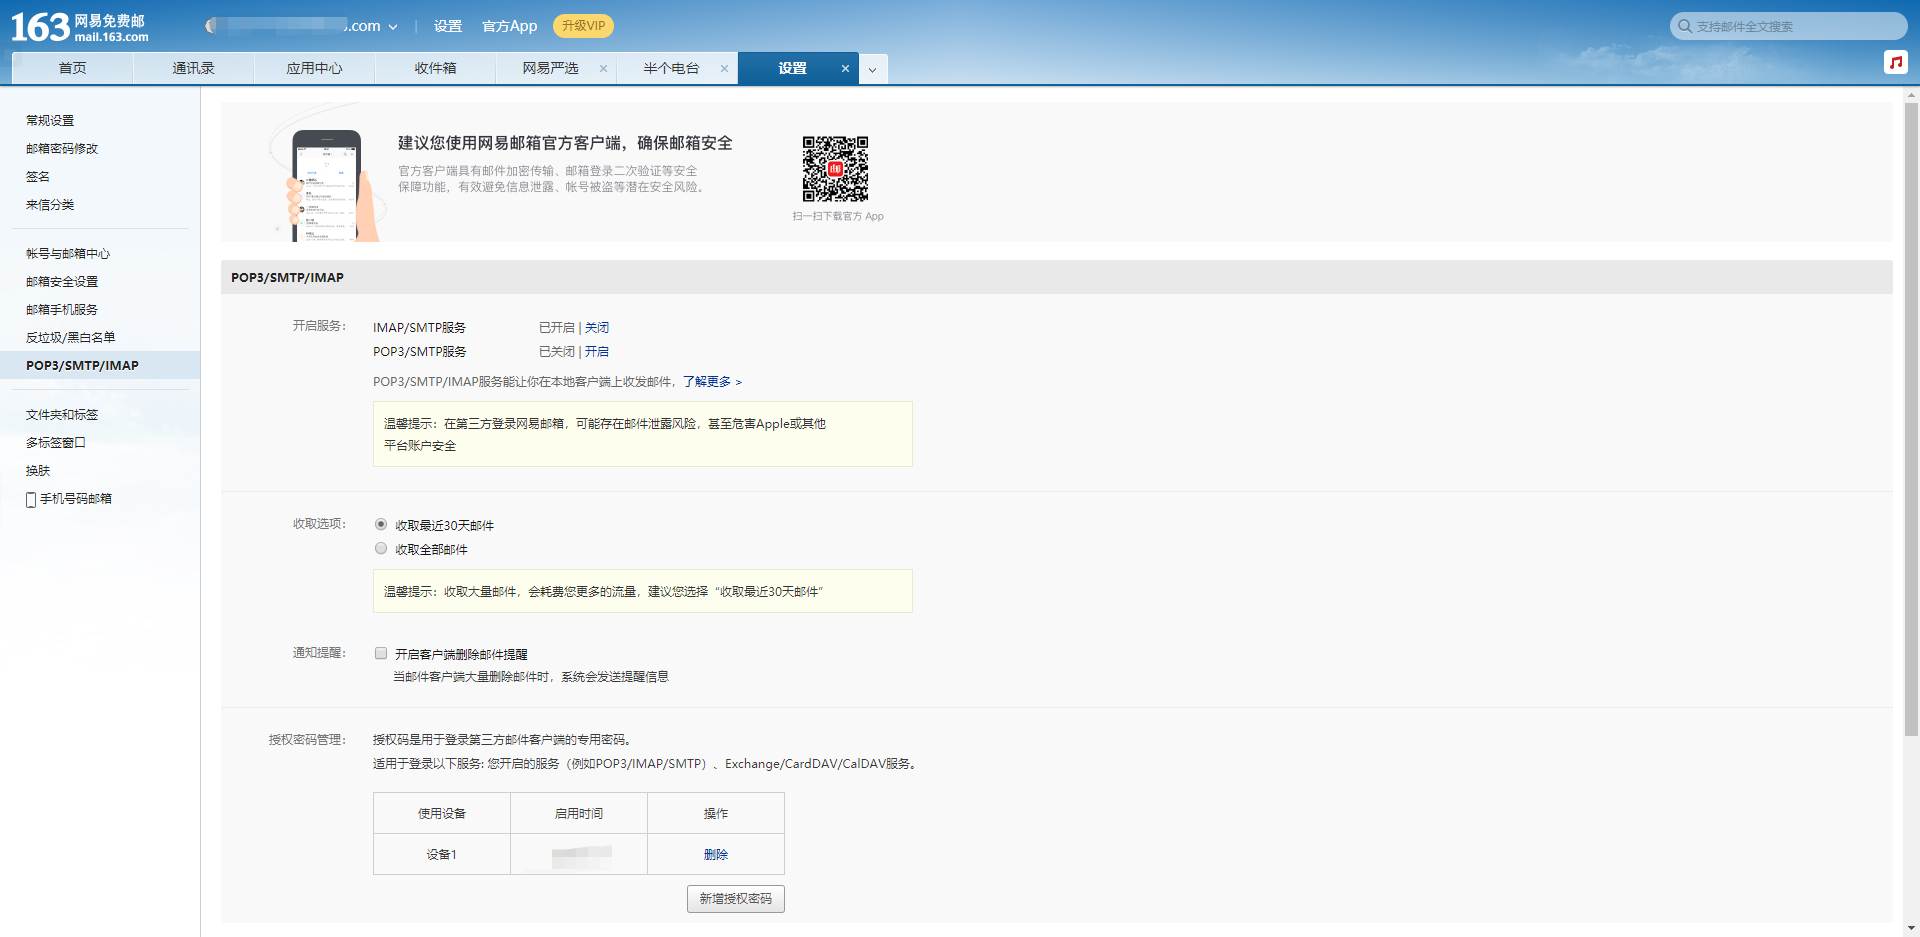Click the search magnifier icon

[1685, 26]
